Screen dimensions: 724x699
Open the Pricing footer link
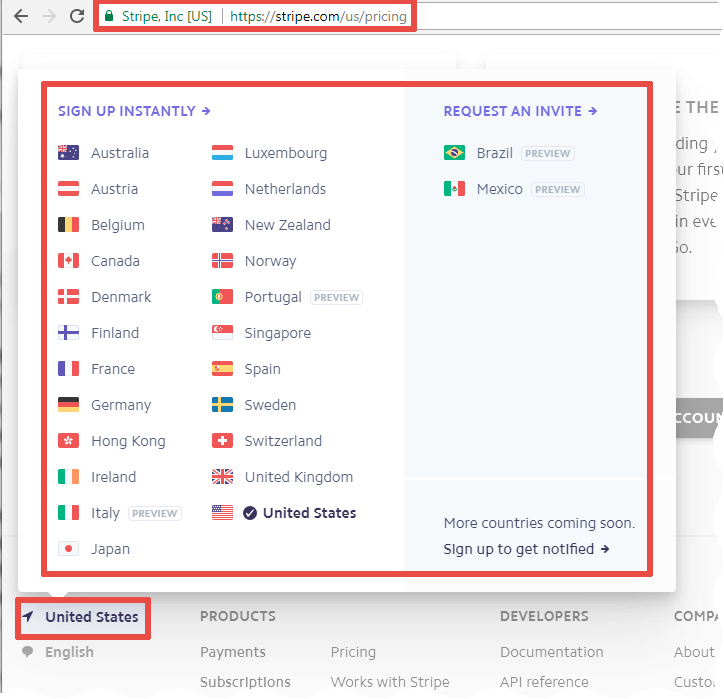pos(353,652)
